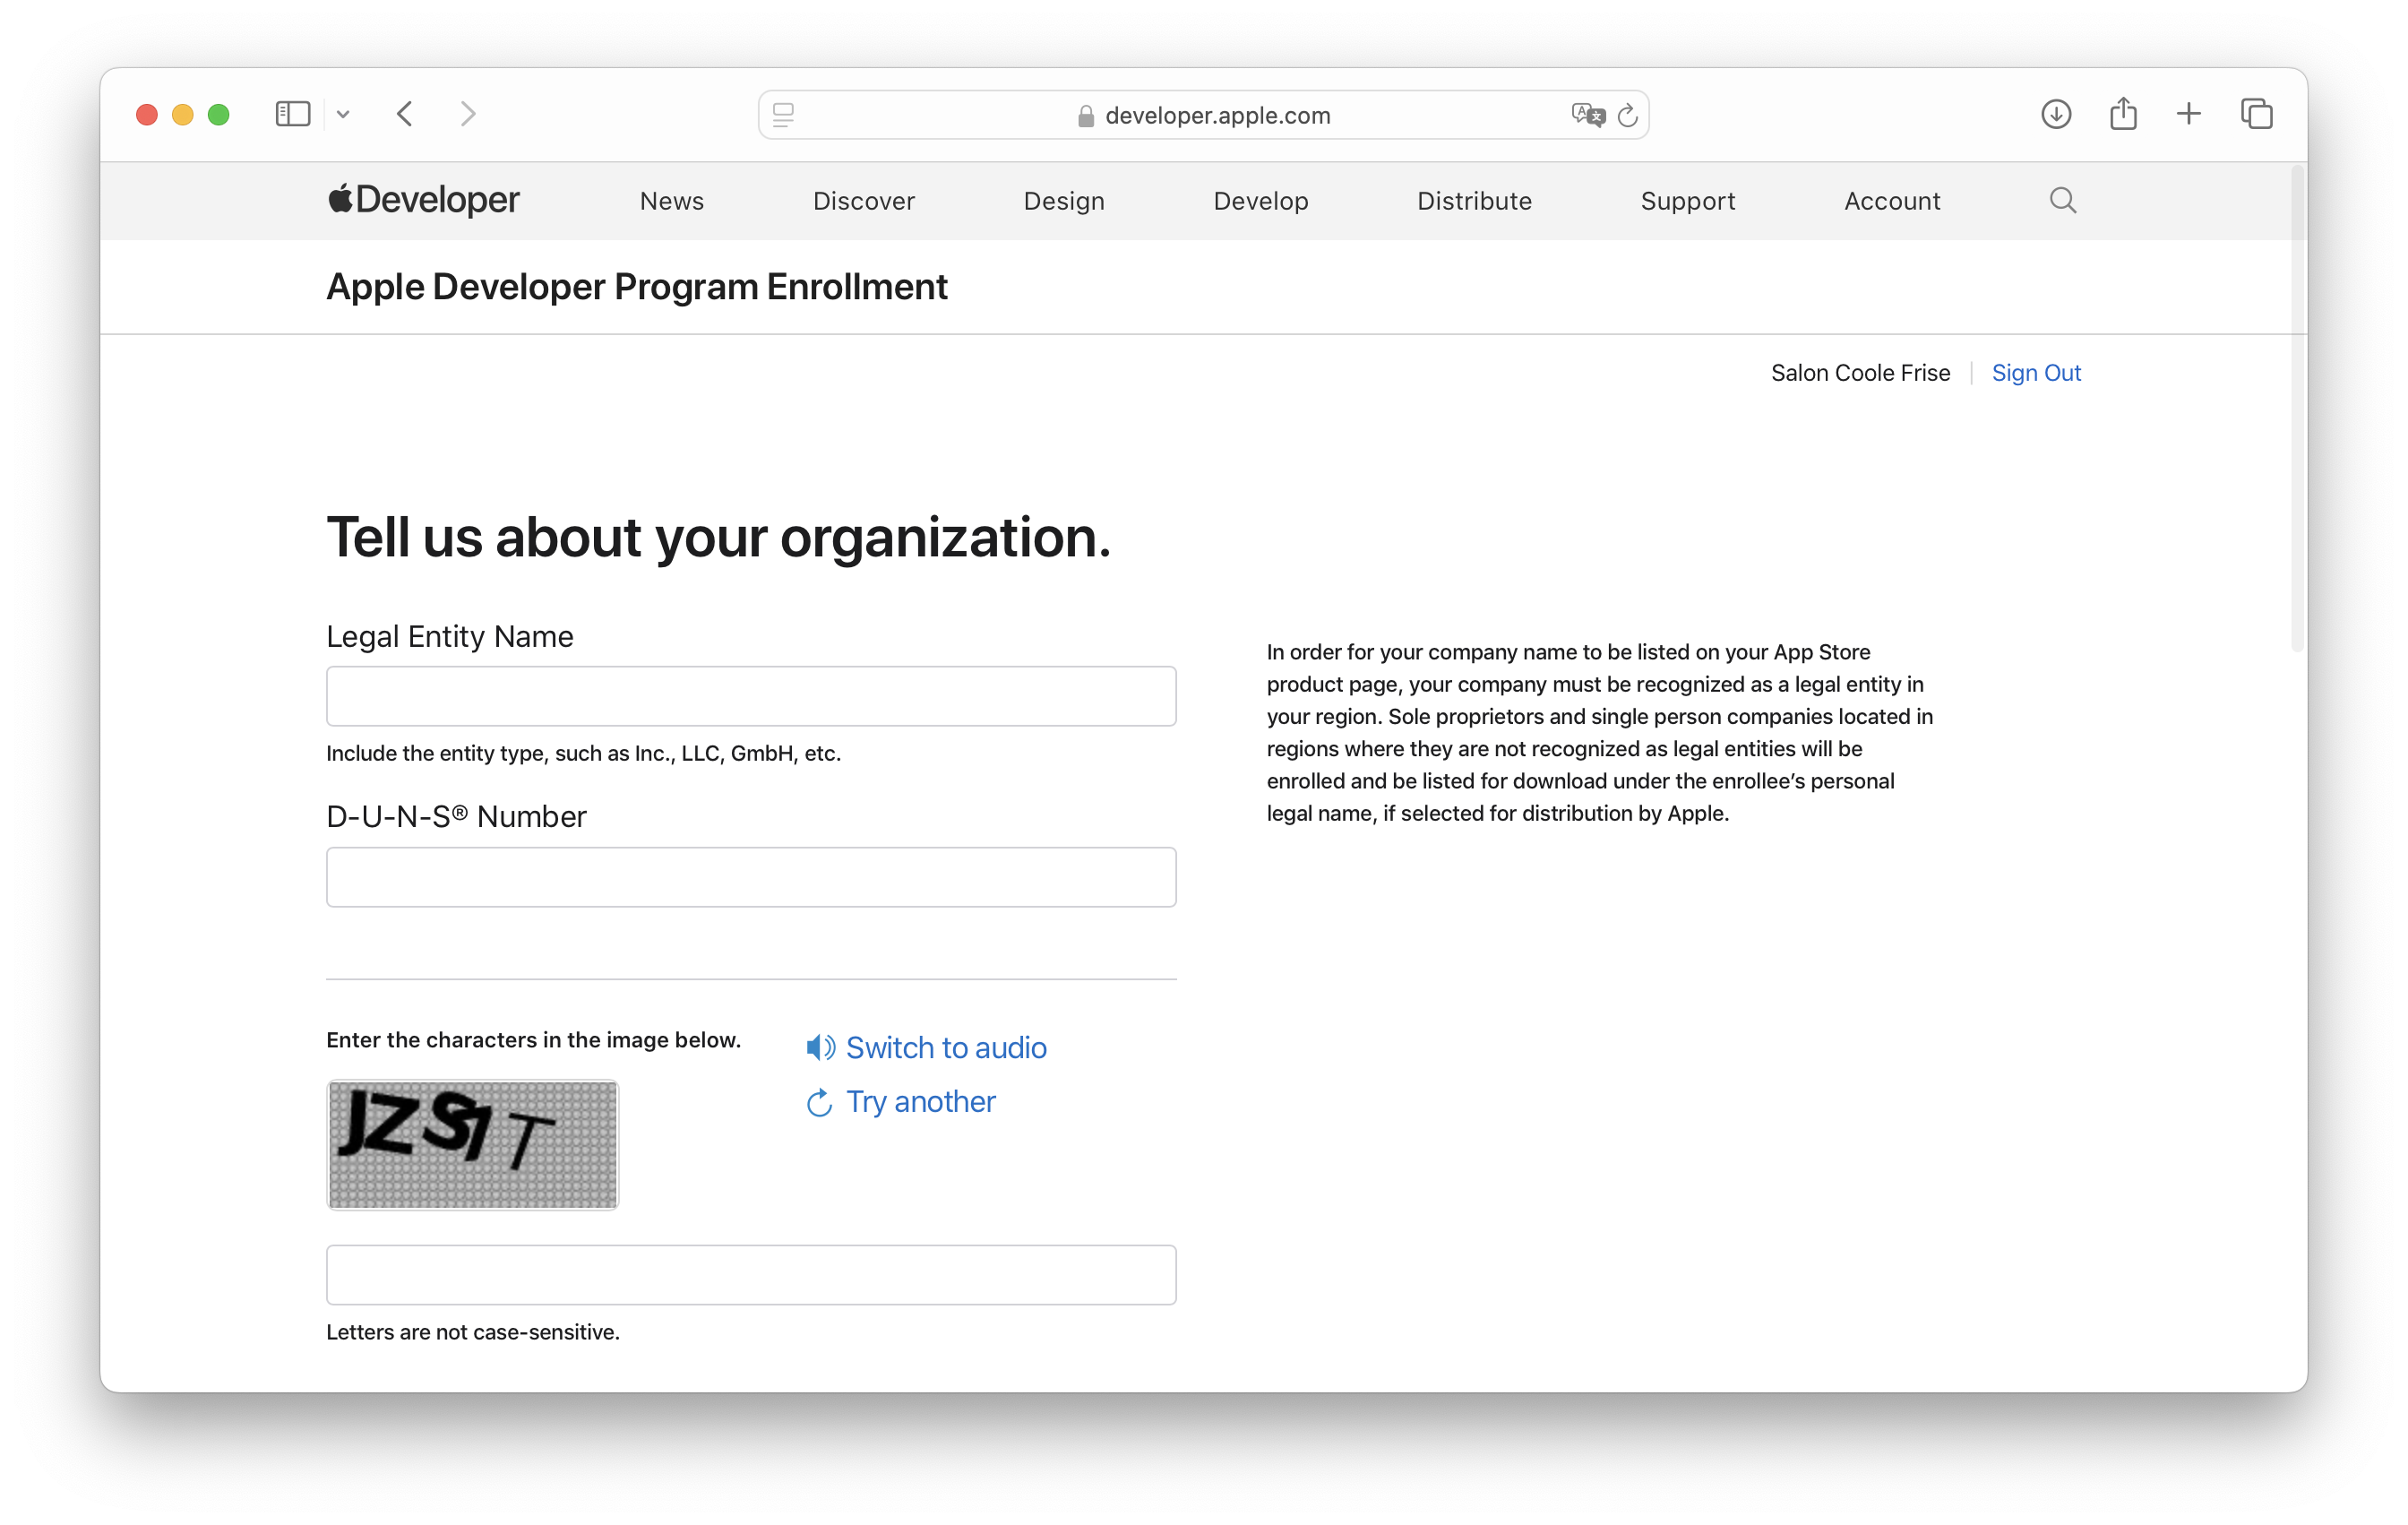Click the 'Letters are not case-sensitive.' note
The height and width of the screenshot is (1525, 2408).
(472, 1332)
